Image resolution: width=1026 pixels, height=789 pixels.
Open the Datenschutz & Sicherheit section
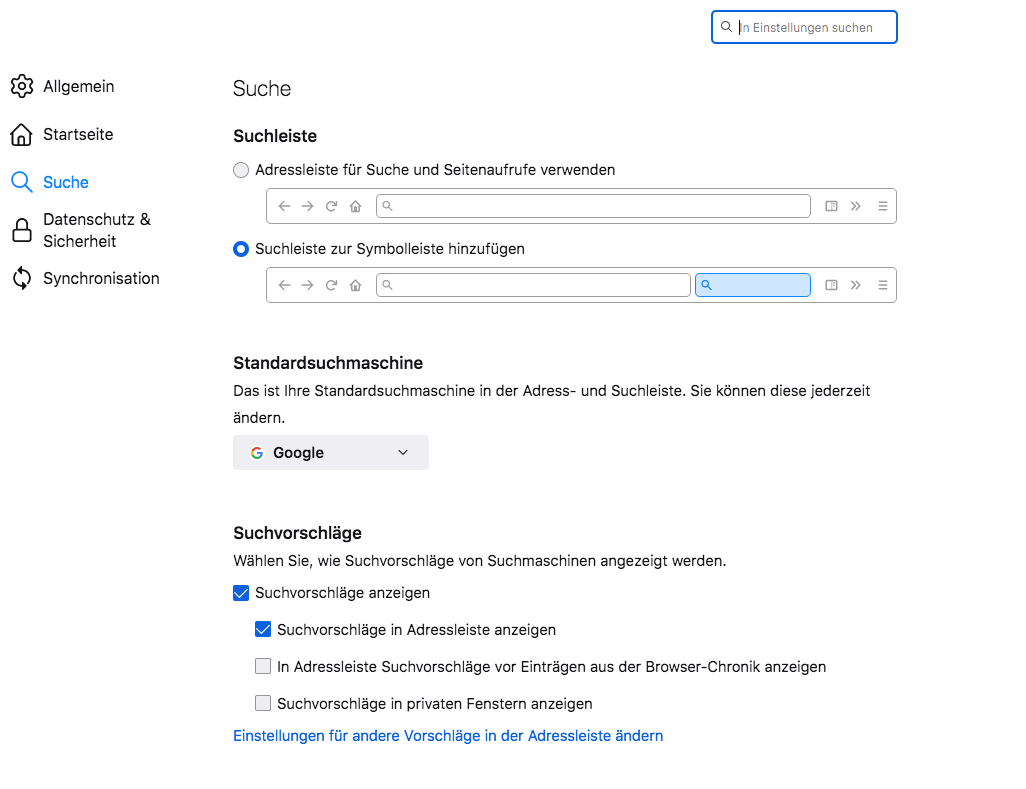tap(96, 230)
